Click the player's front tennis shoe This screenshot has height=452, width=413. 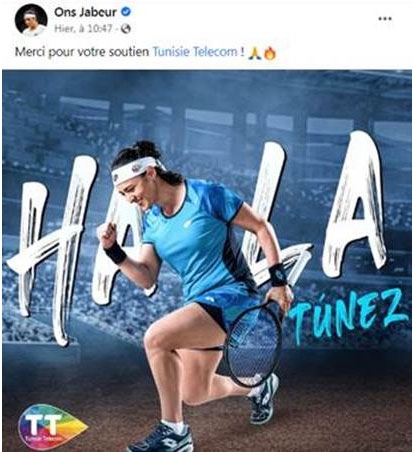point(162,437)
